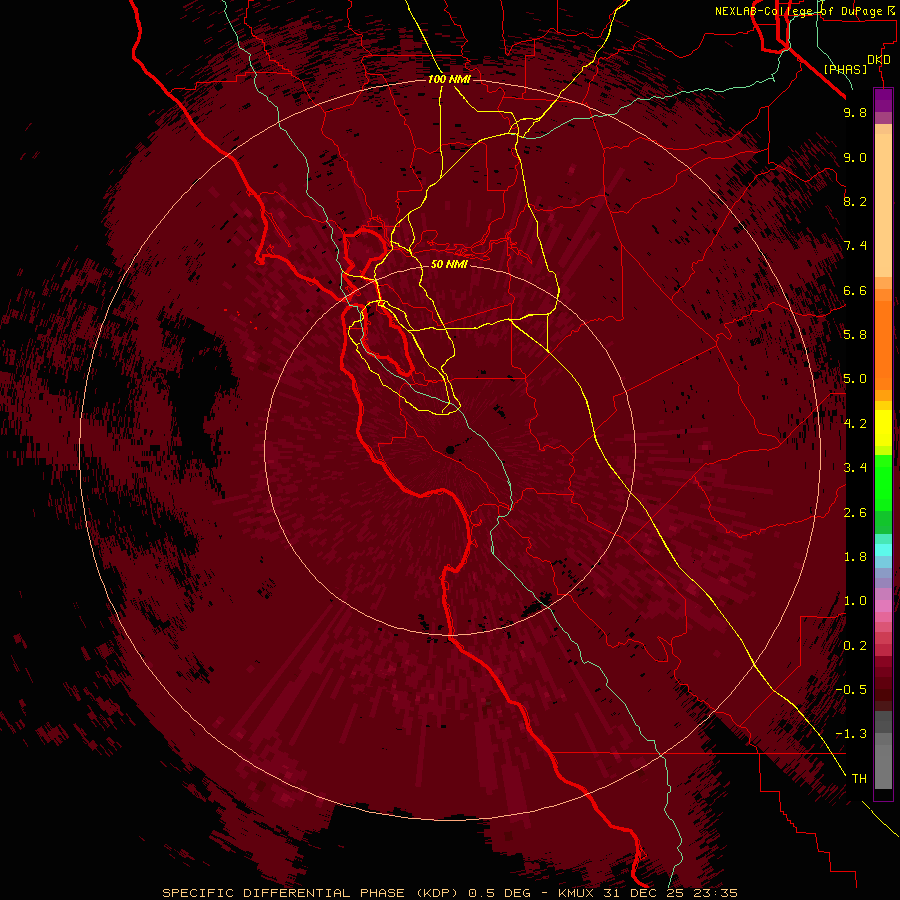Viewport: 900px width, 900px height.
Task: Click the 4.2 scale value
Action: (x=855, y=424)
